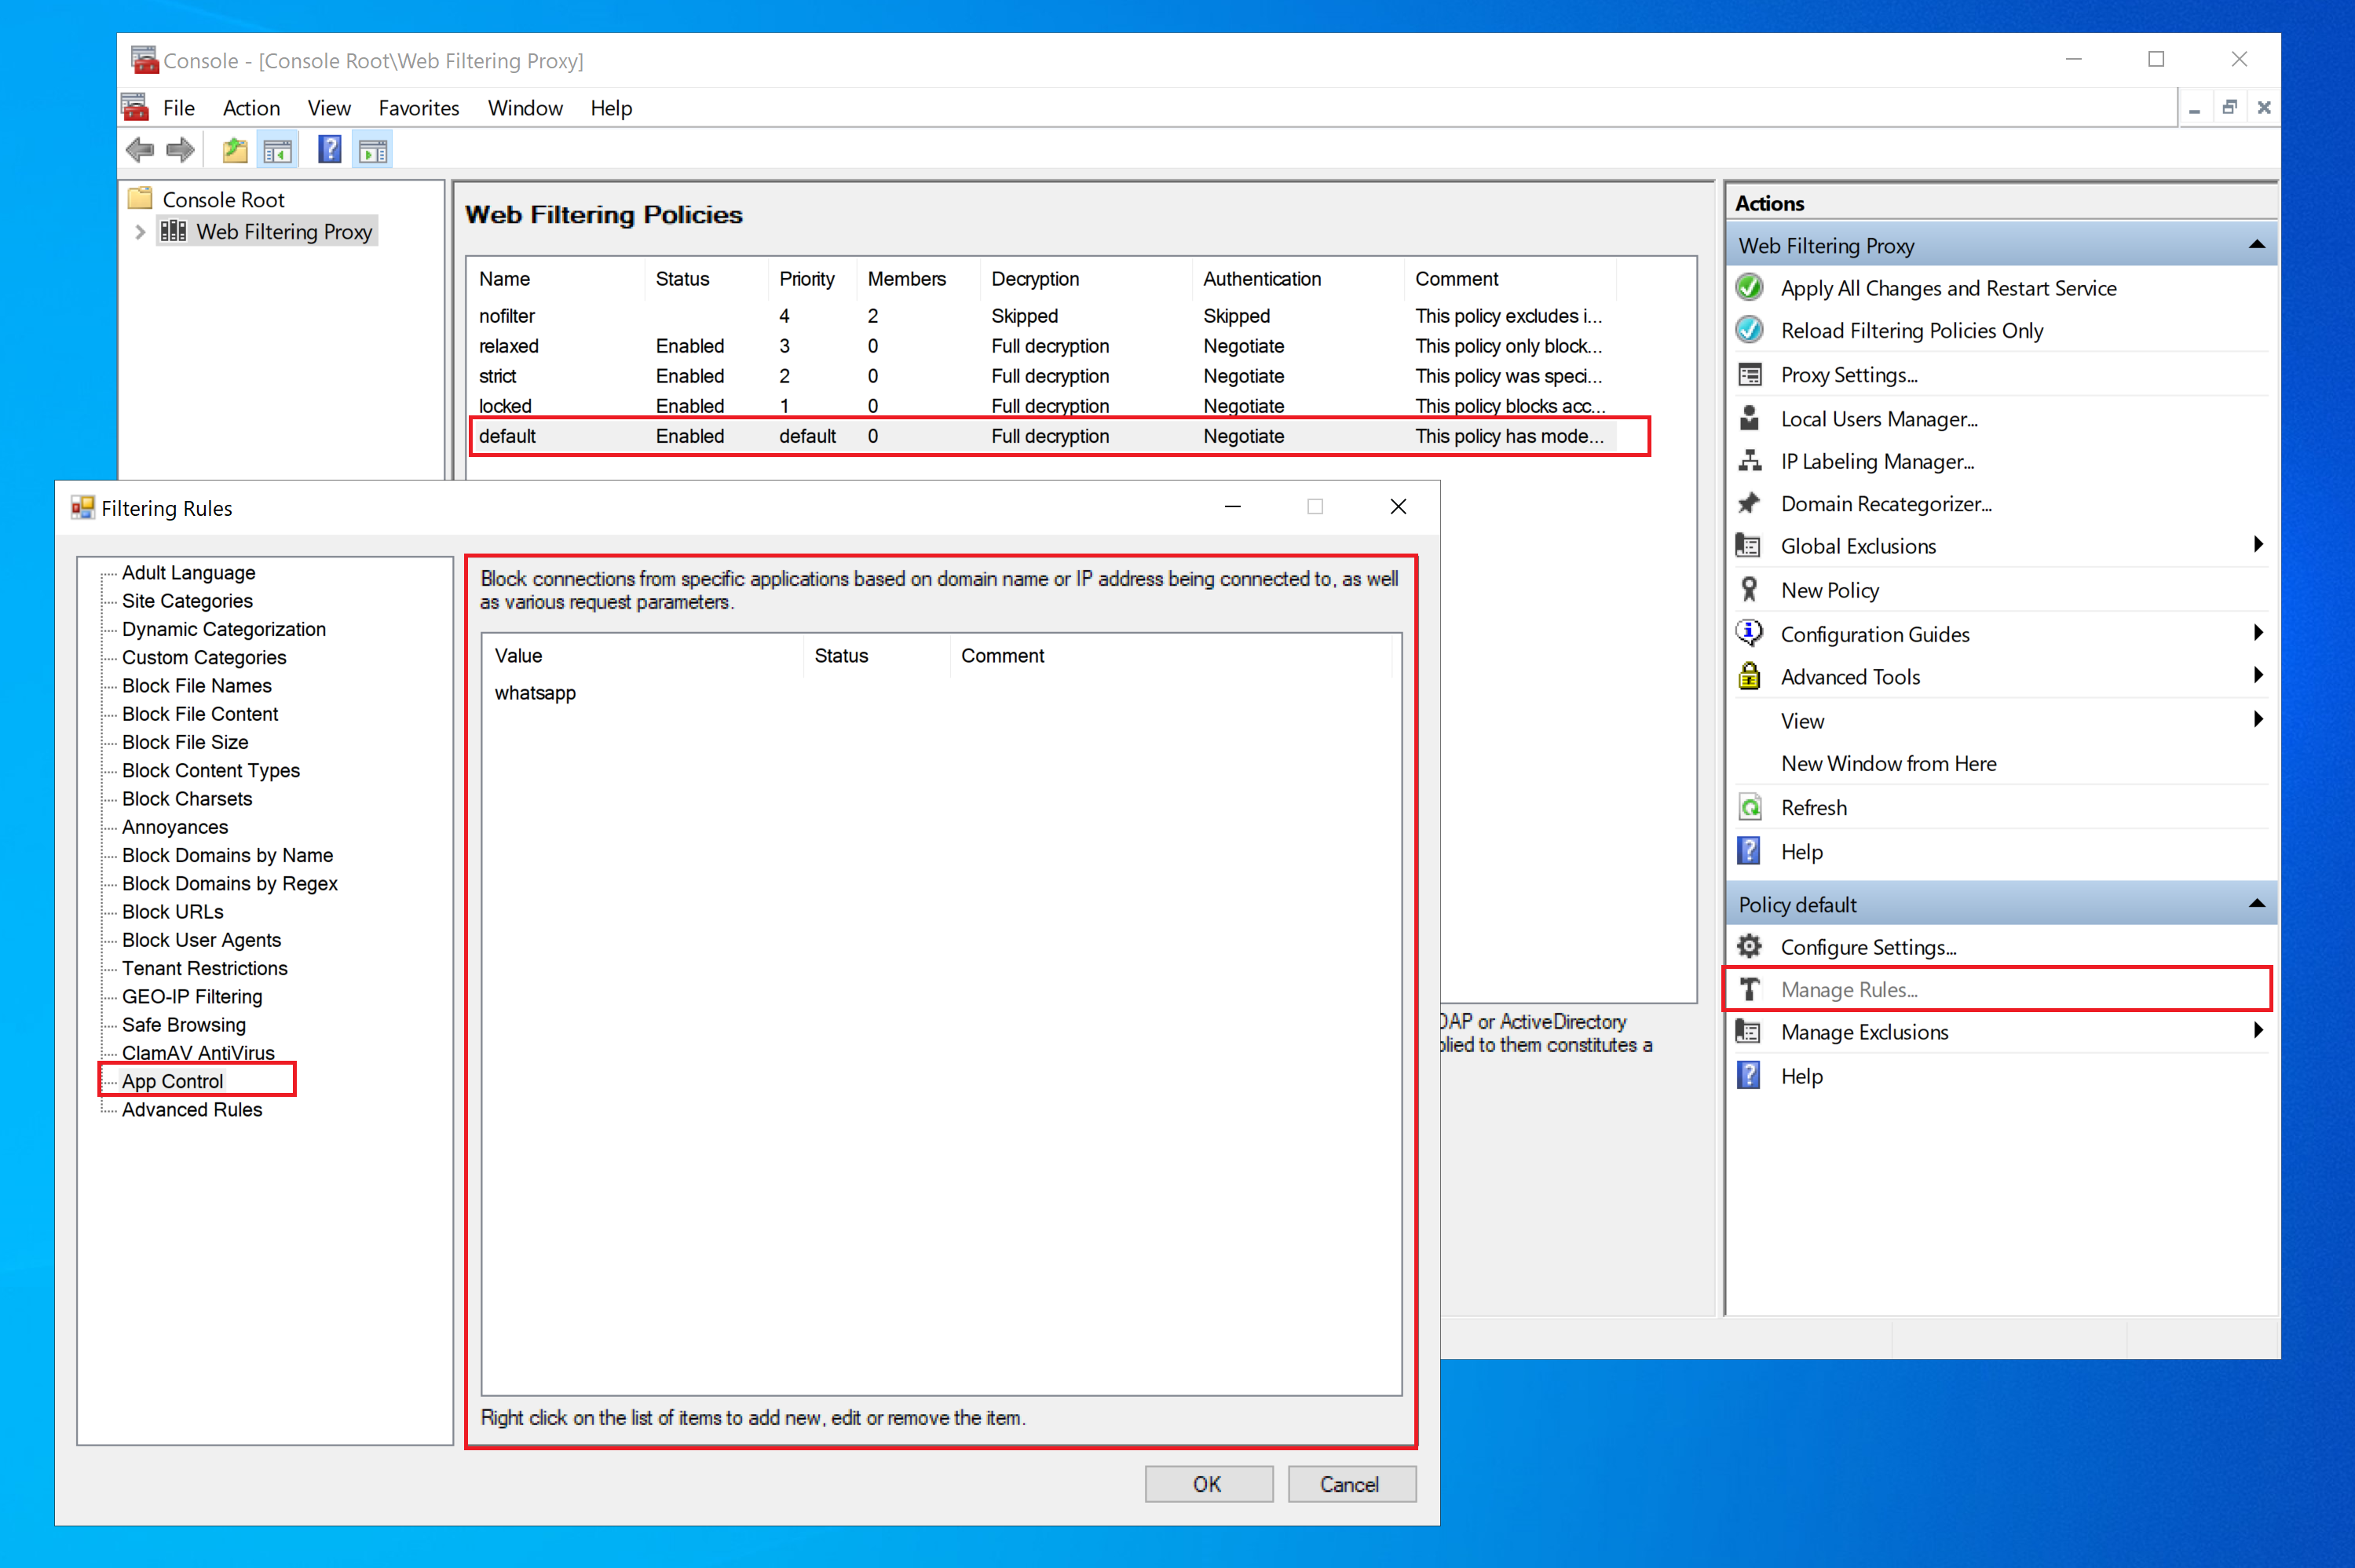Click the Manage Exclusions icon
Image resolution: width=2355 pixels, height=1568 pixels.
(x=1749, y=1031)
